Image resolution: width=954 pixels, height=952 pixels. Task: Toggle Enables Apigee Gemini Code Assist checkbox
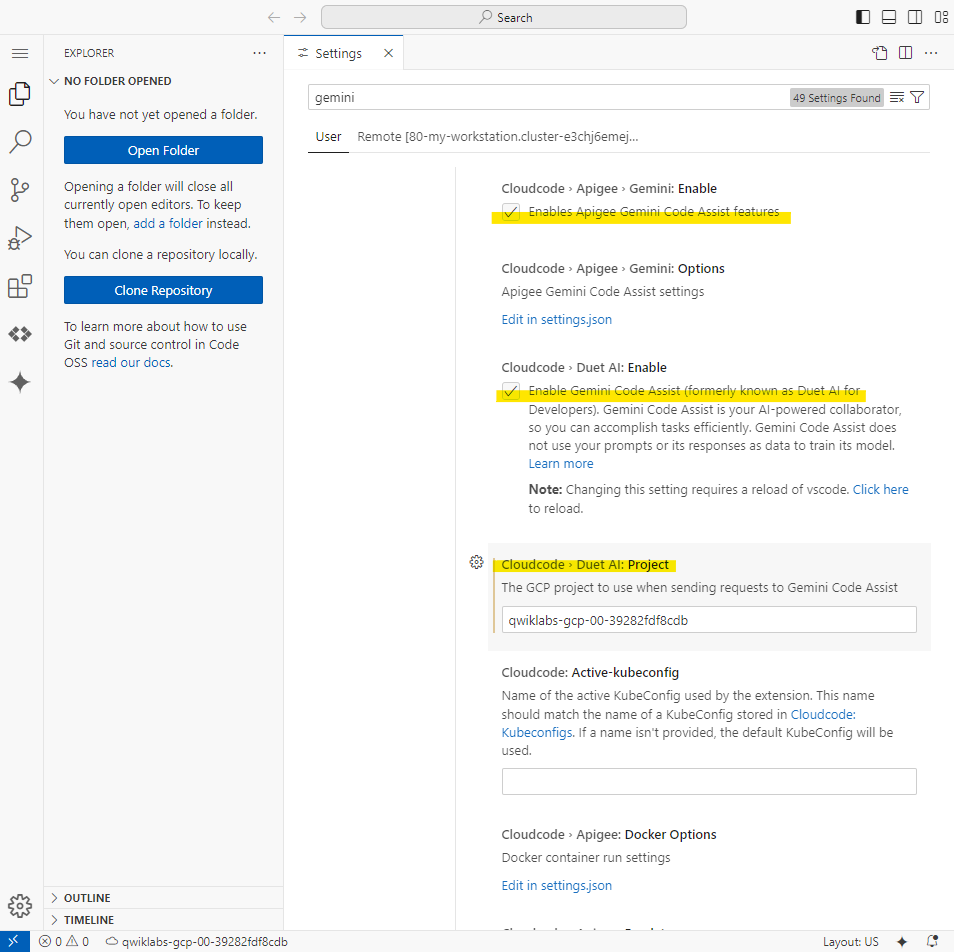click(511, 212)
